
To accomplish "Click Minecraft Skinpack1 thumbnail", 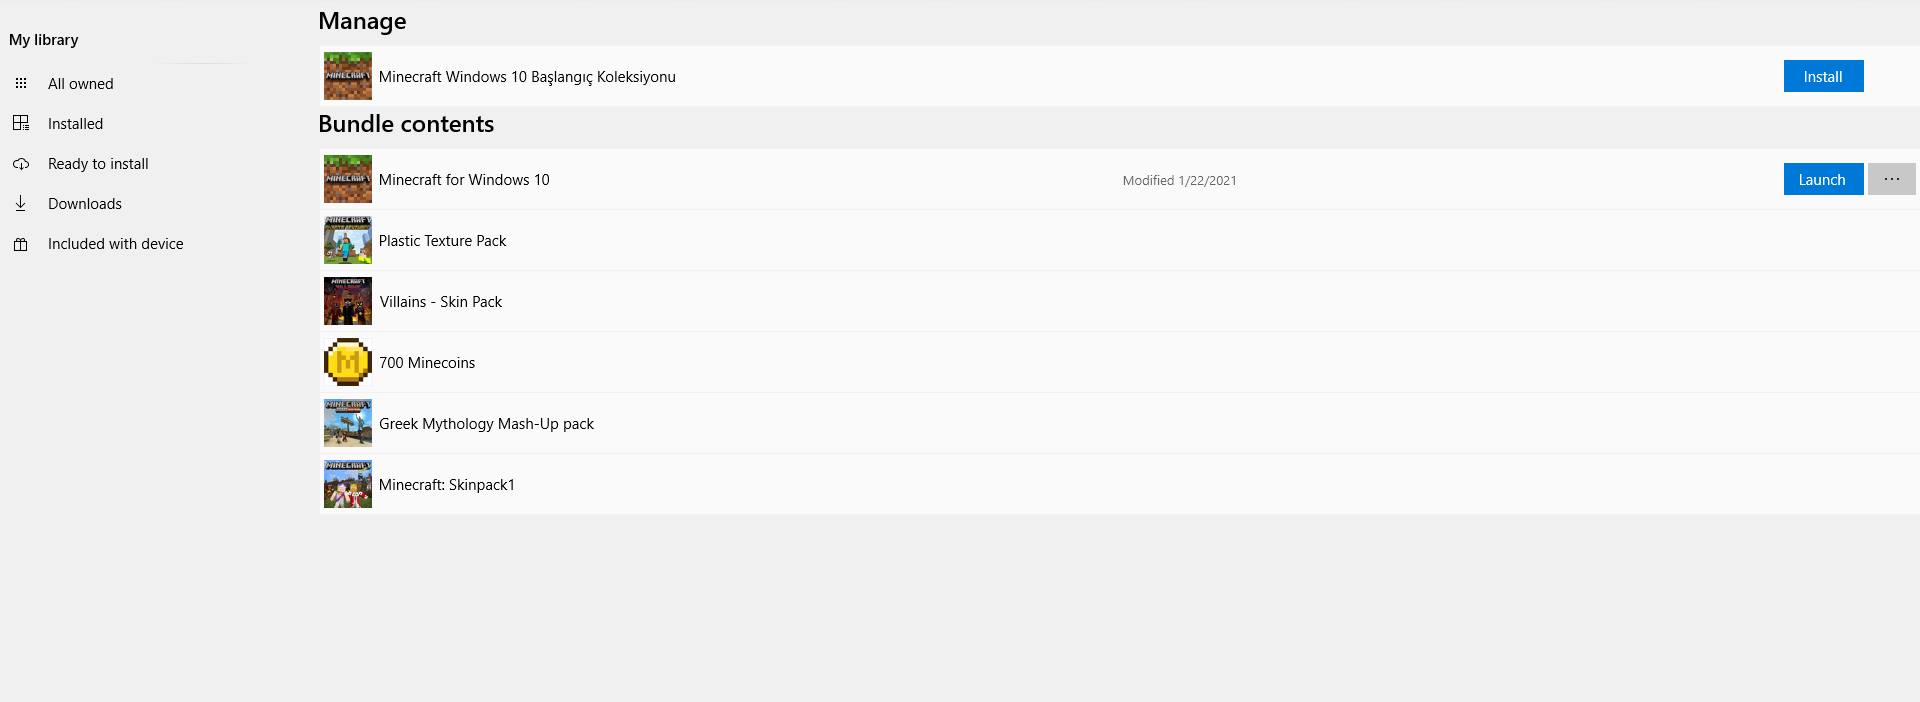I will (348, 484).
